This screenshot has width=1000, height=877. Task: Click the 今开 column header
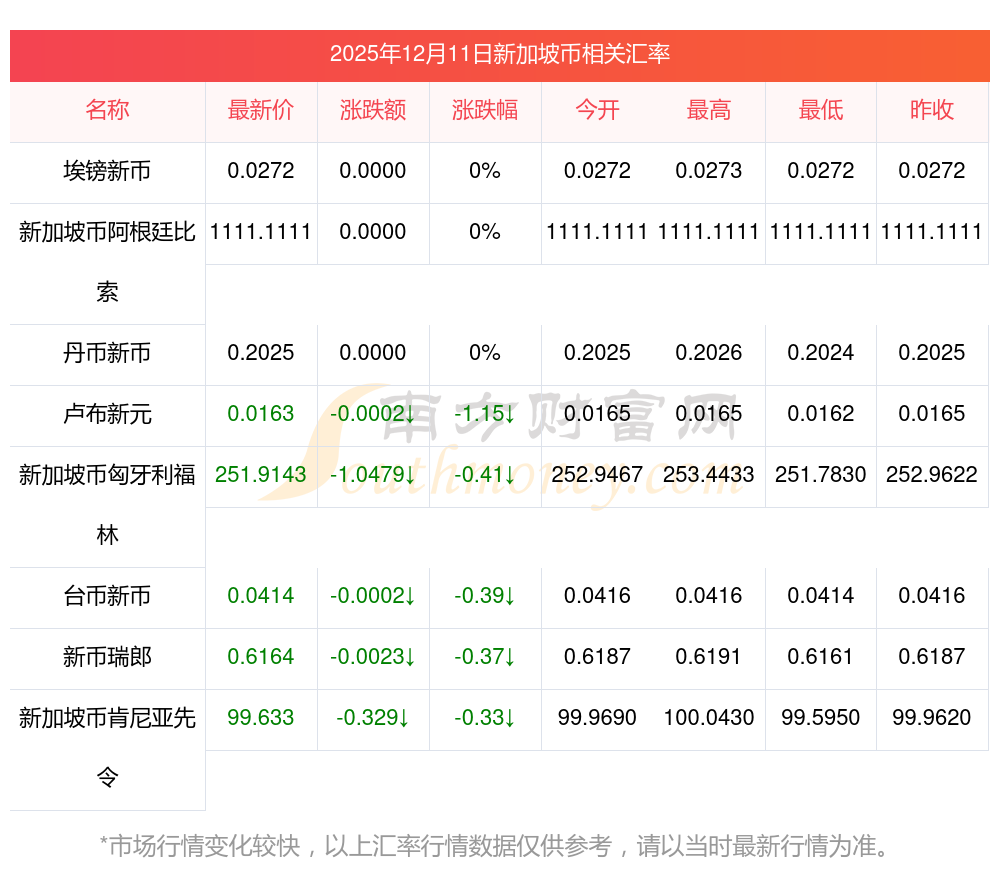(597, 111)
